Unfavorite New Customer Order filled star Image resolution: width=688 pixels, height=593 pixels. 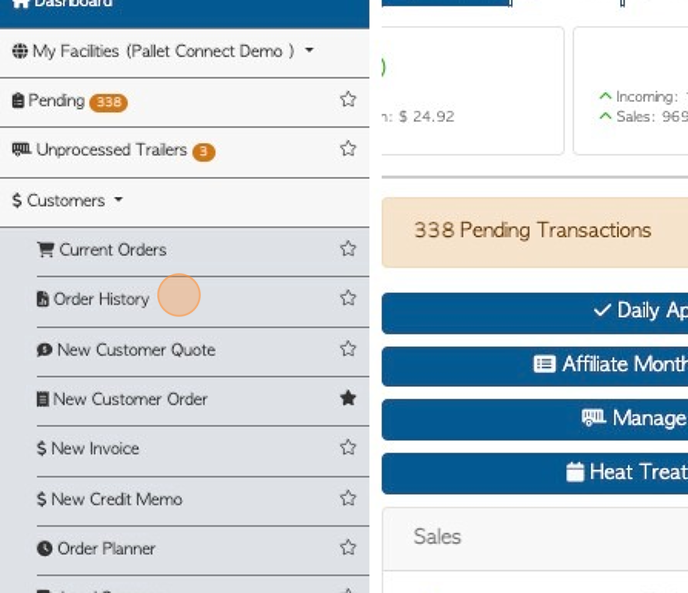(348, 398)
